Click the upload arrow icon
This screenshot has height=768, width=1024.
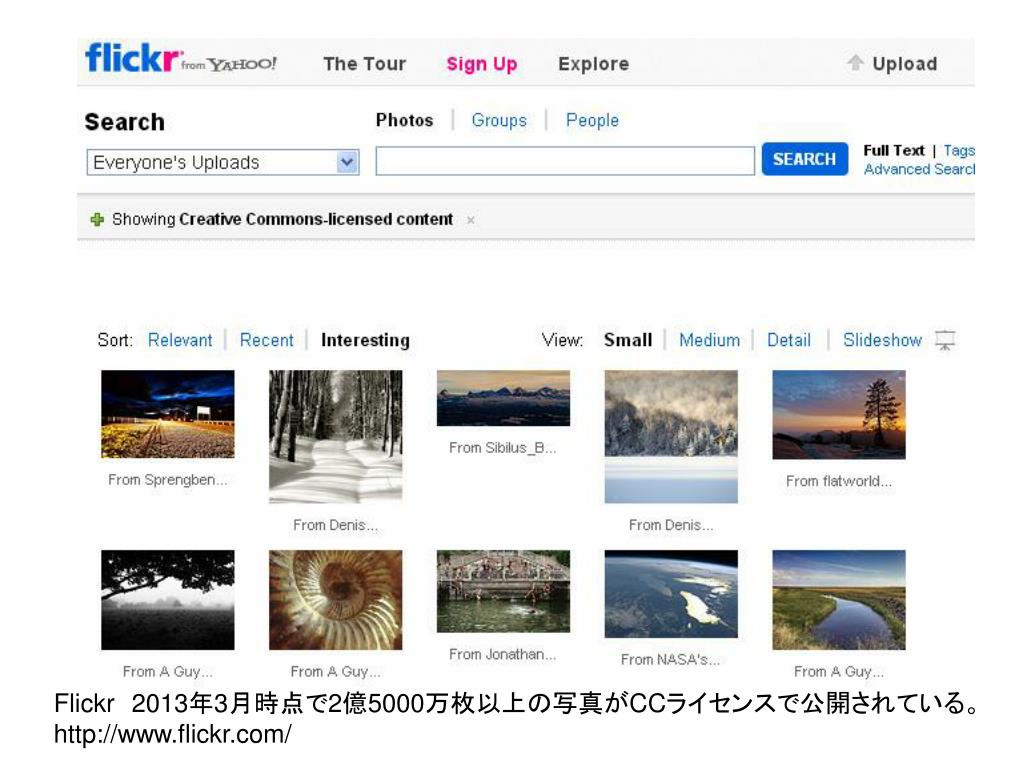855,63
